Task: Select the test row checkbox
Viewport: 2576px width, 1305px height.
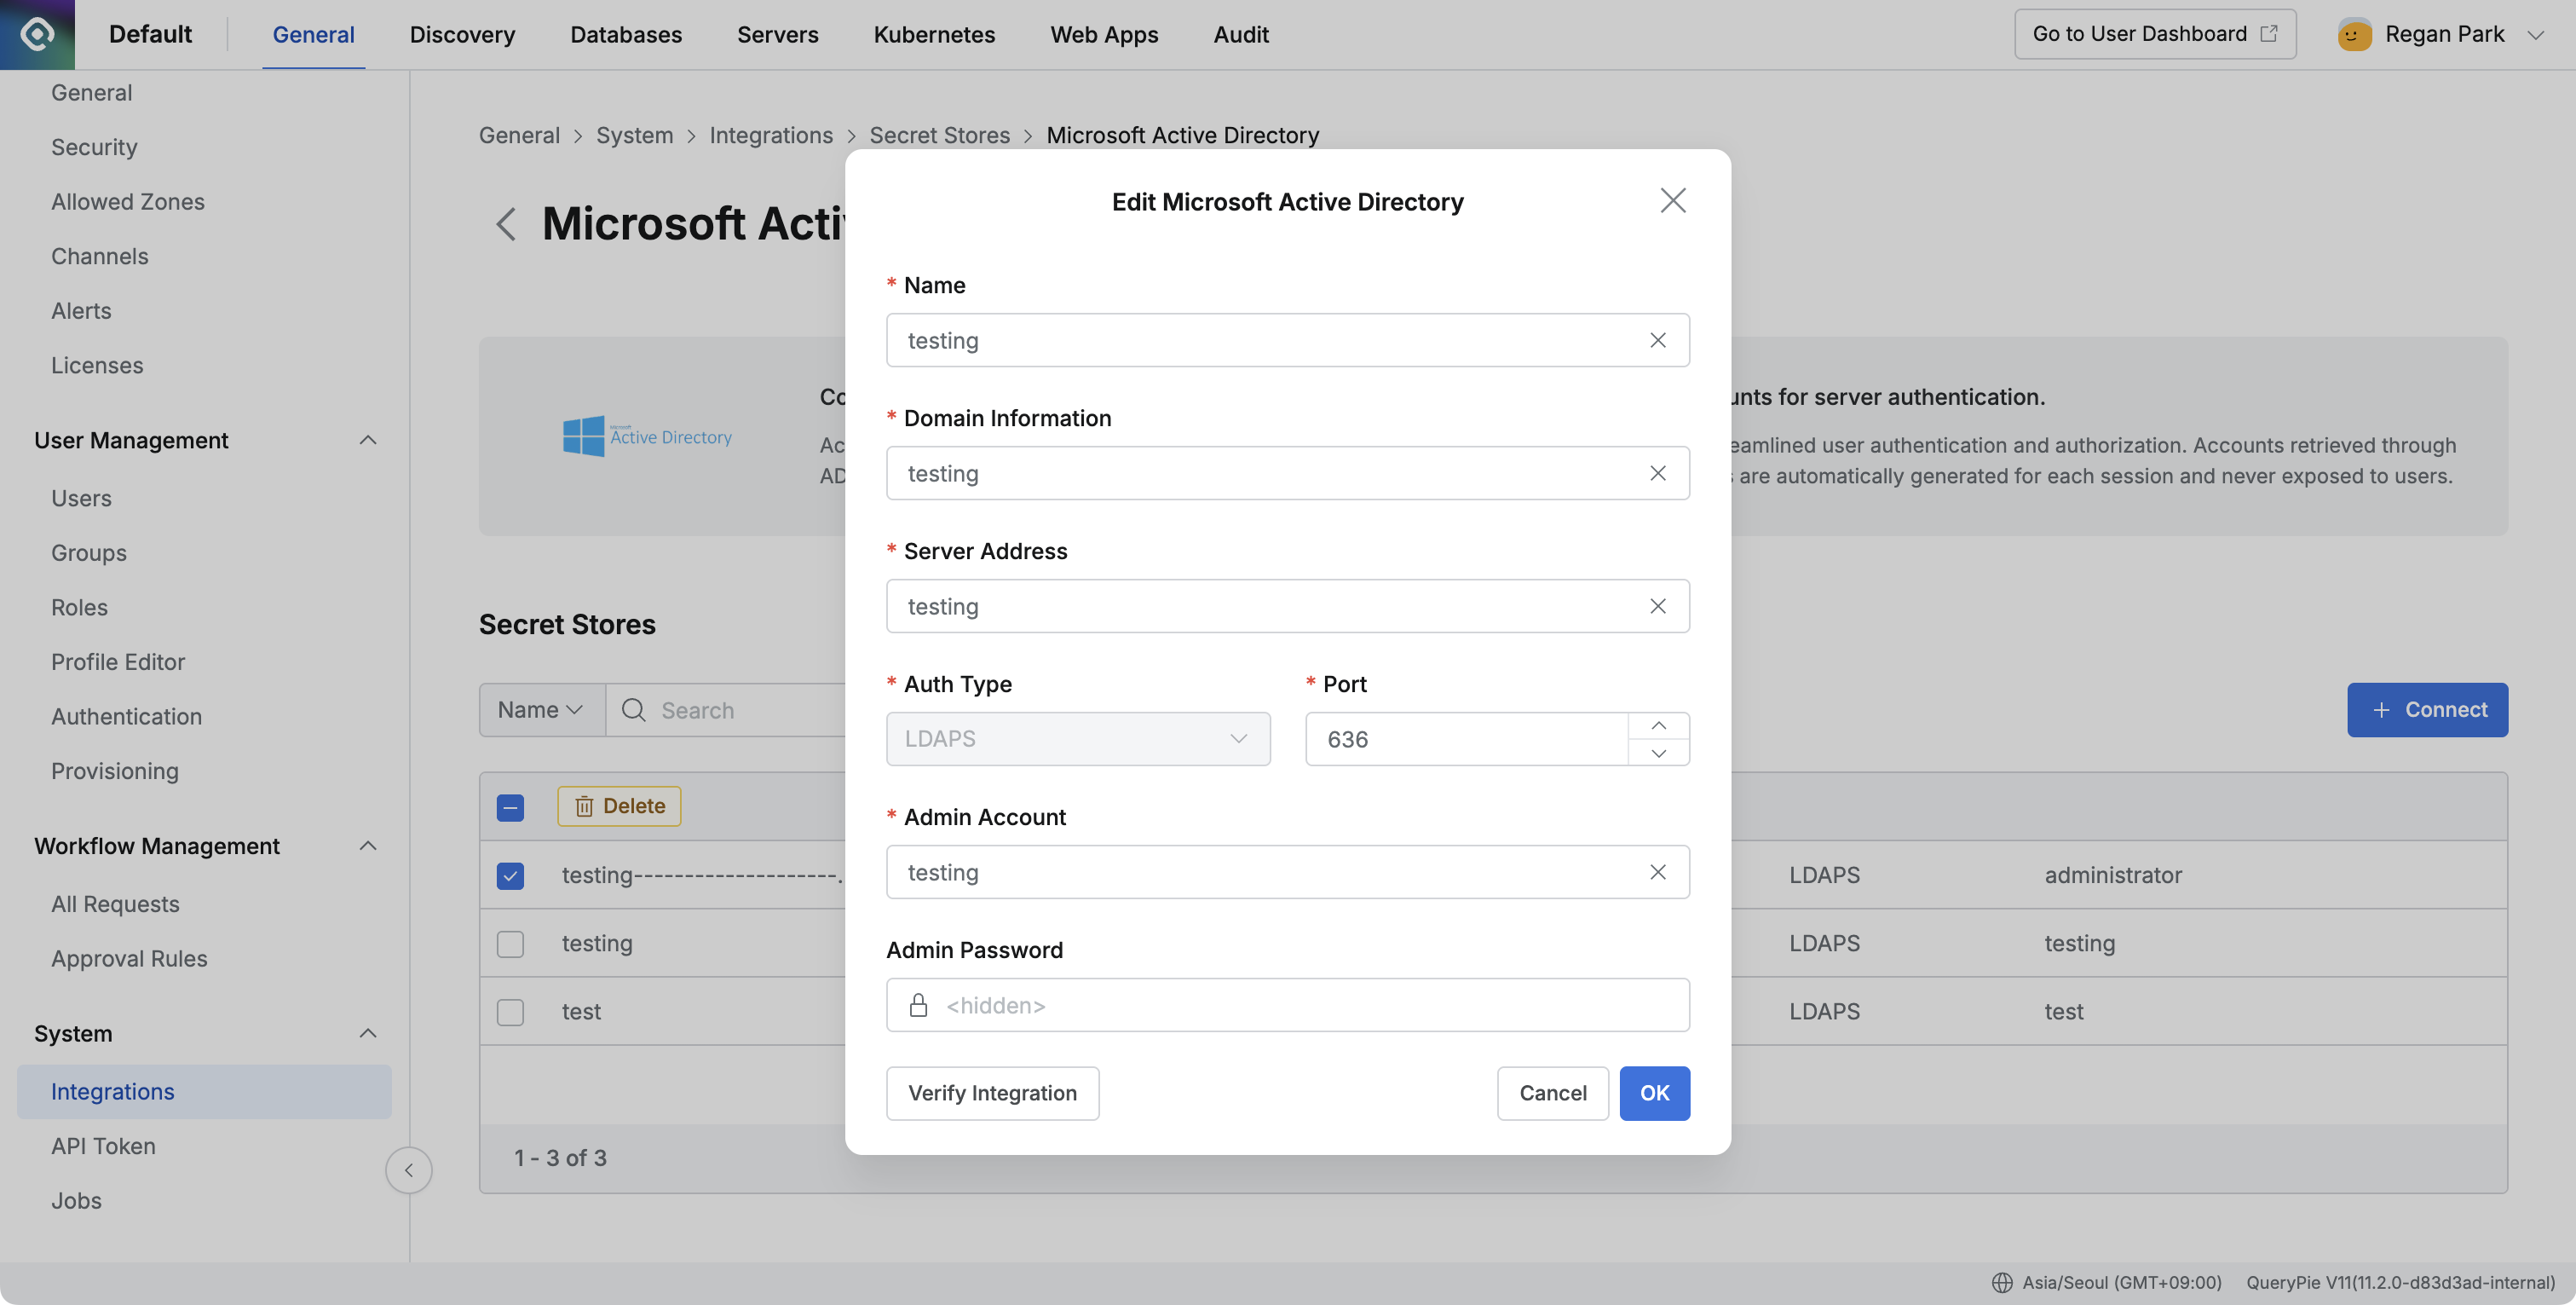Action: (x=510, y=1012)
